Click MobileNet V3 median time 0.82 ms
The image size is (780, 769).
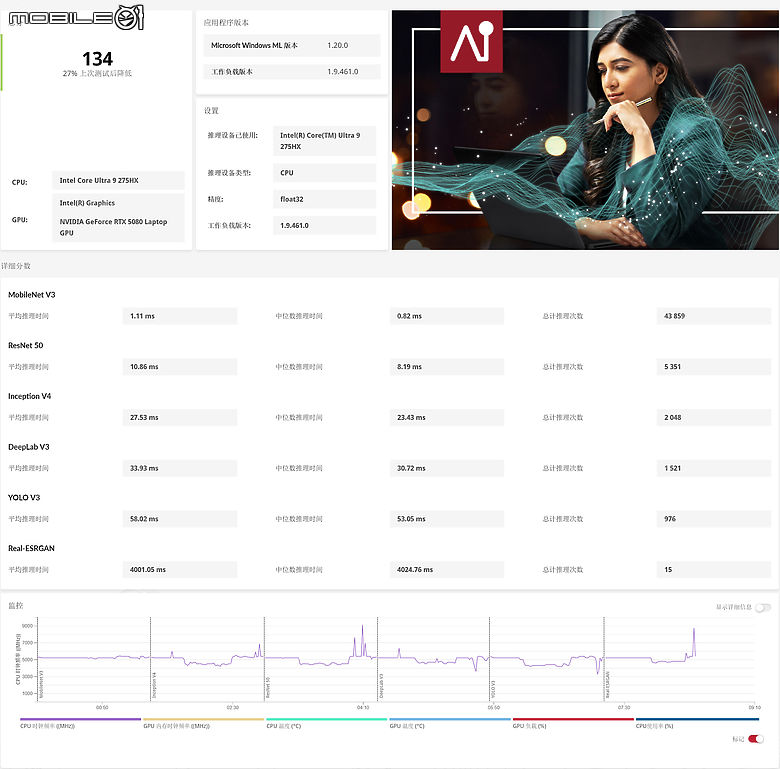447,316
